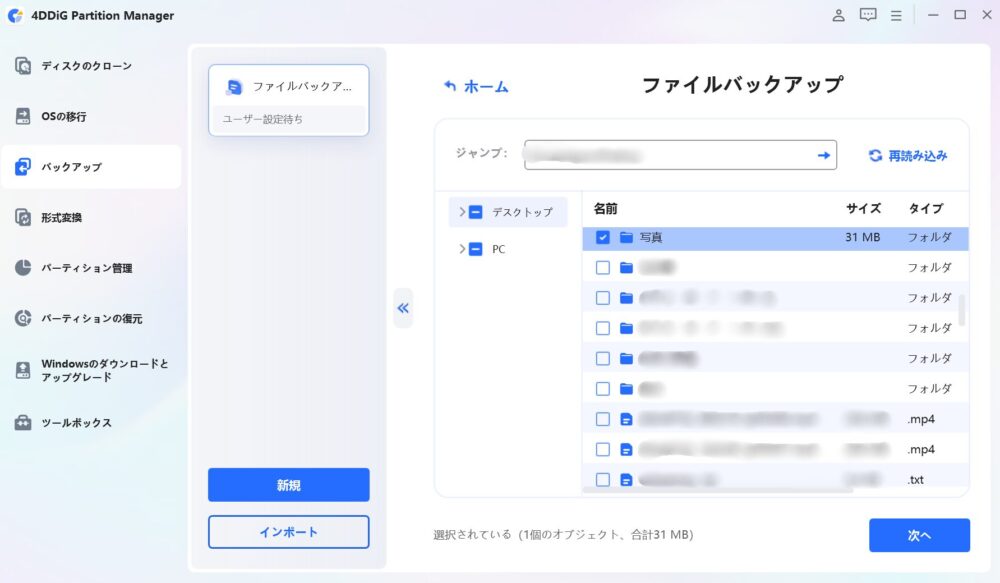
Task: Check the first .mp4 file checkbox
Action: point(603,419)
